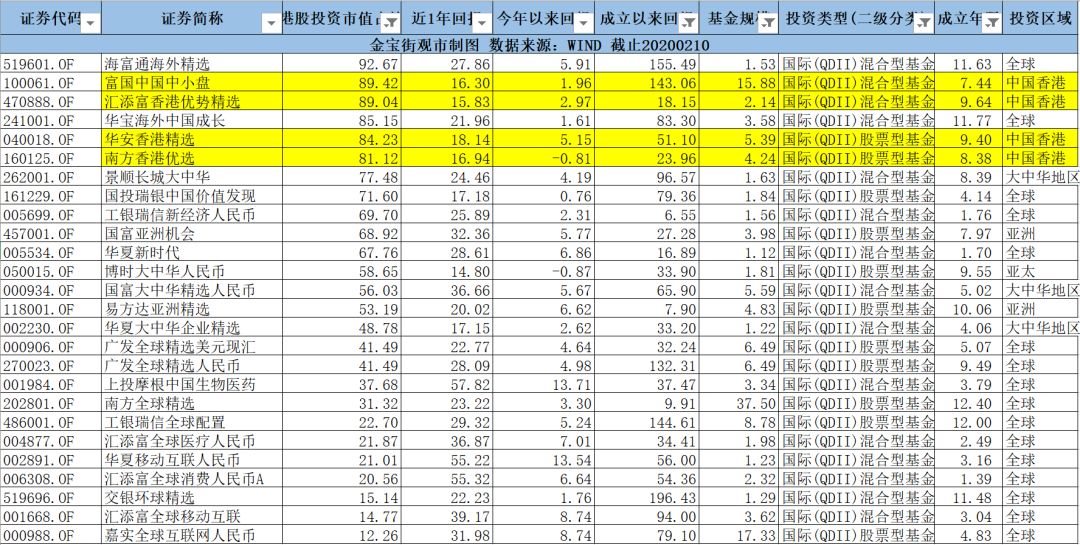The image size is (1080, 545).
Task: Select fund code 001984.OF
Action: click(x=50, y=384)
